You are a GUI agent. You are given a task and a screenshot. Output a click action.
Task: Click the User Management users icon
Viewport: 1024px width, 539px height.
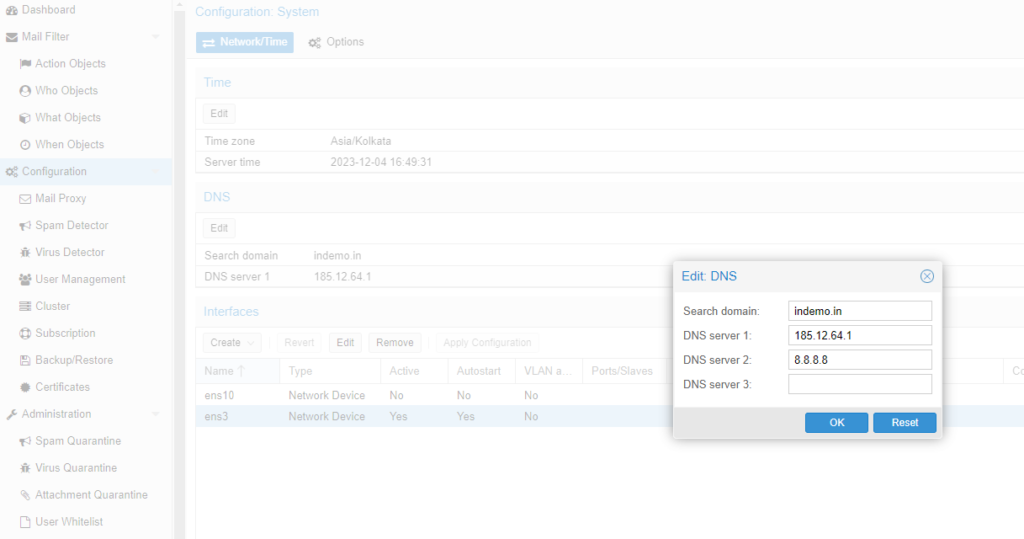pyautogui.click(x=25, y=280)
